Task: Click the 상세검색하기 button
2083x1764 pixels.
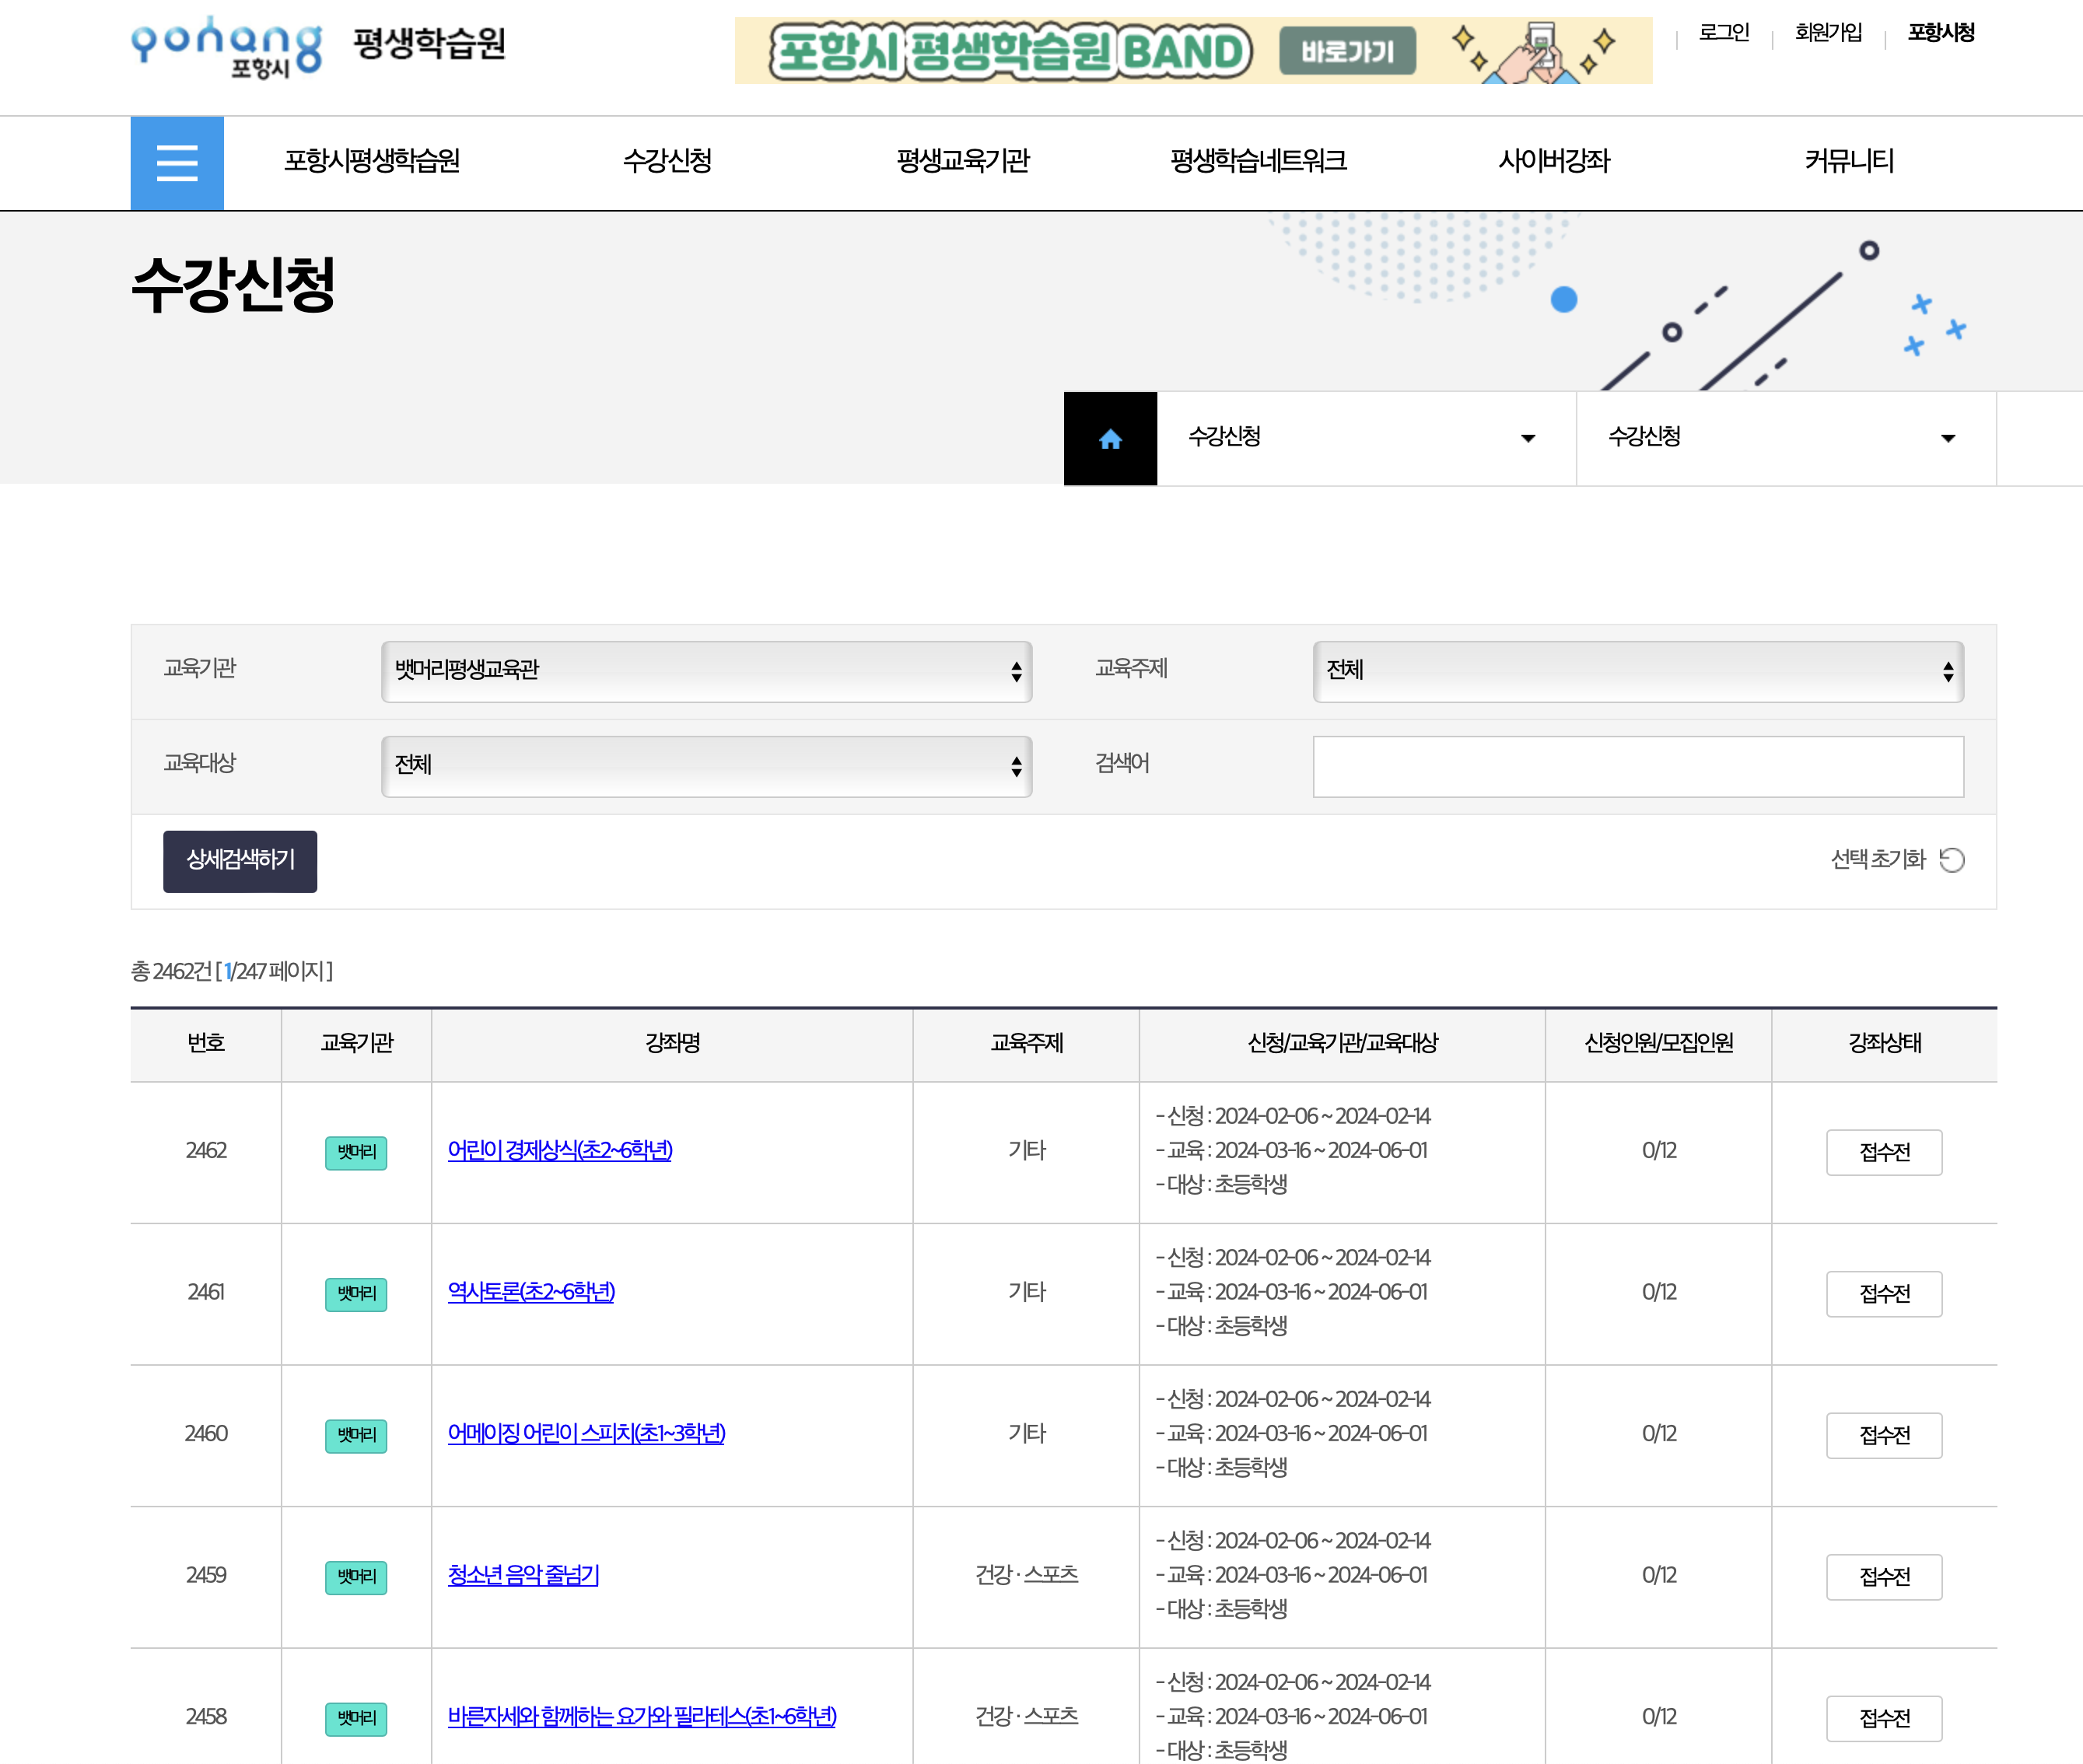Action: (x=240, y=861)
